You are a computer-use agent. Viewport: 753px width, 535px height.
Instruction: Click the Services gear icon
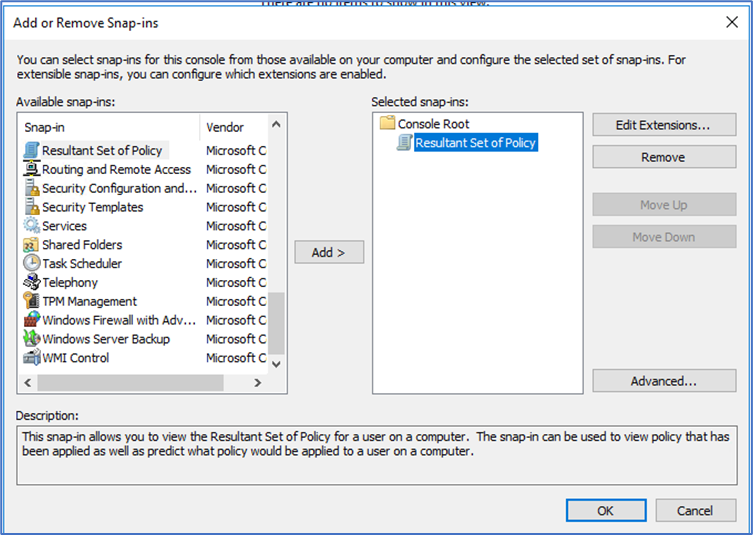pyautogui.click(x=31, y=226)
